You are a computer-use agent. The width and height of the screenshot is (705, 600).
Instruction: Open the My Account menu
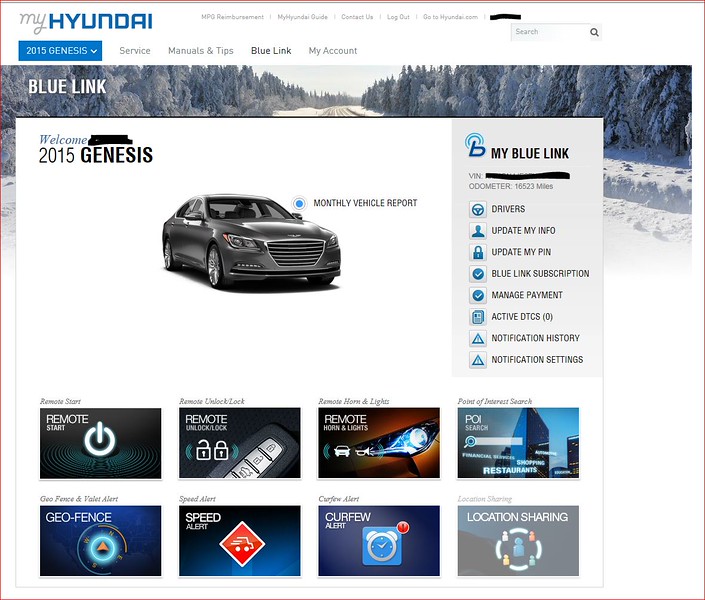333,51
